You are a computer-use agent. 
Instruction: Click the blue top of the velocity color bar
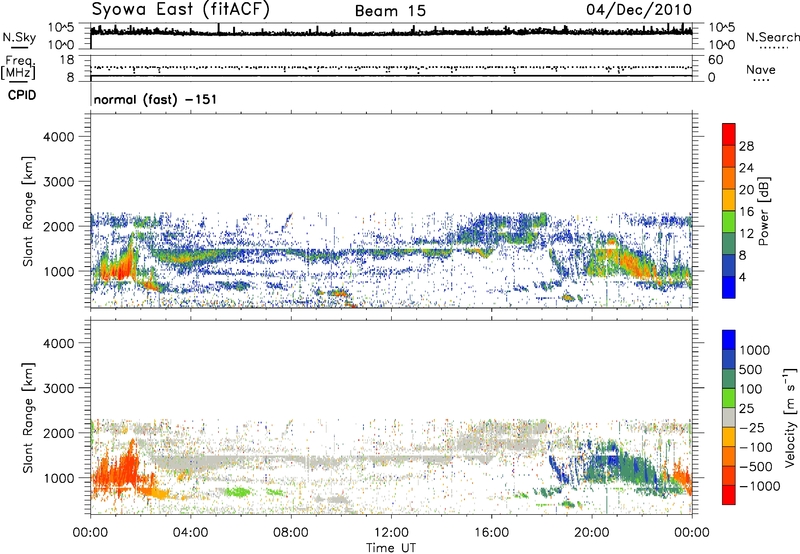tap(729, 340)
